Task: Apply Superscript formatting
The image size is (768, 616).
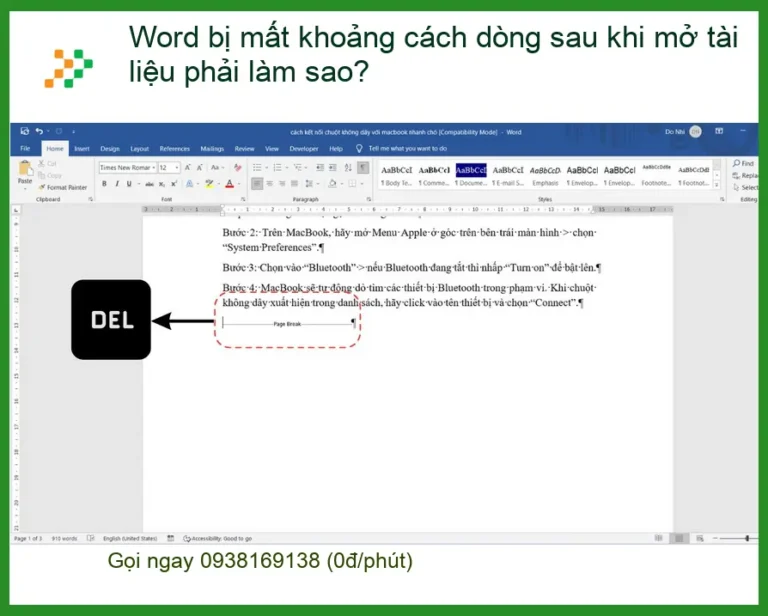Action: pos(174,184)
